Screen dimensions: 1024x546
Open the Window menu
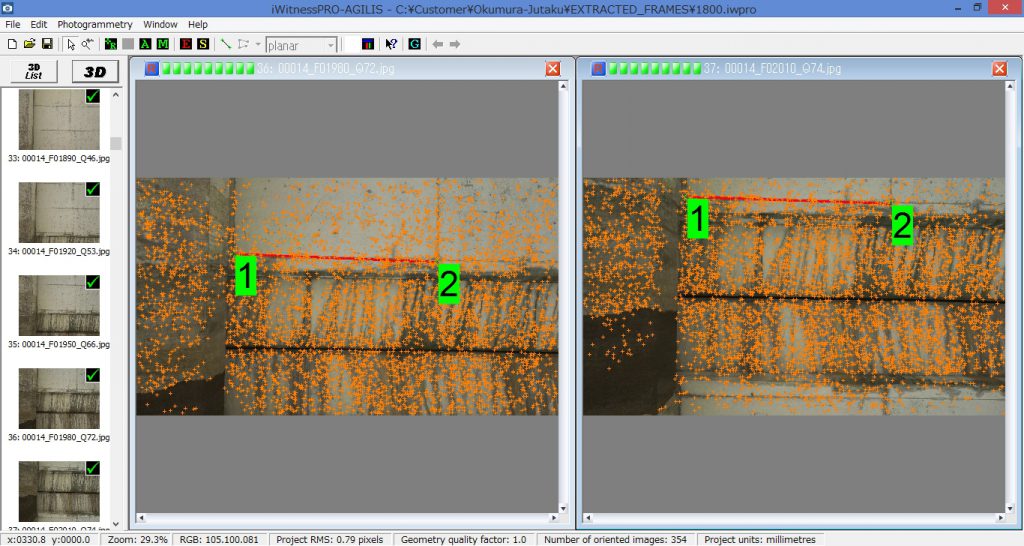160,24
